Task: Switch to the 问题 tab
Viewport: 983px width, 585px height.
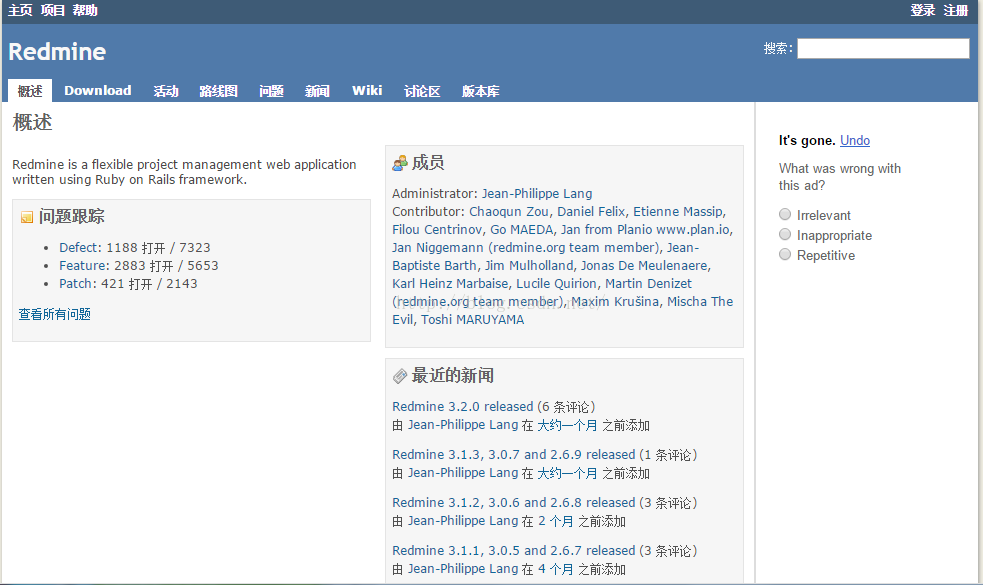Action: click(271, 92)
